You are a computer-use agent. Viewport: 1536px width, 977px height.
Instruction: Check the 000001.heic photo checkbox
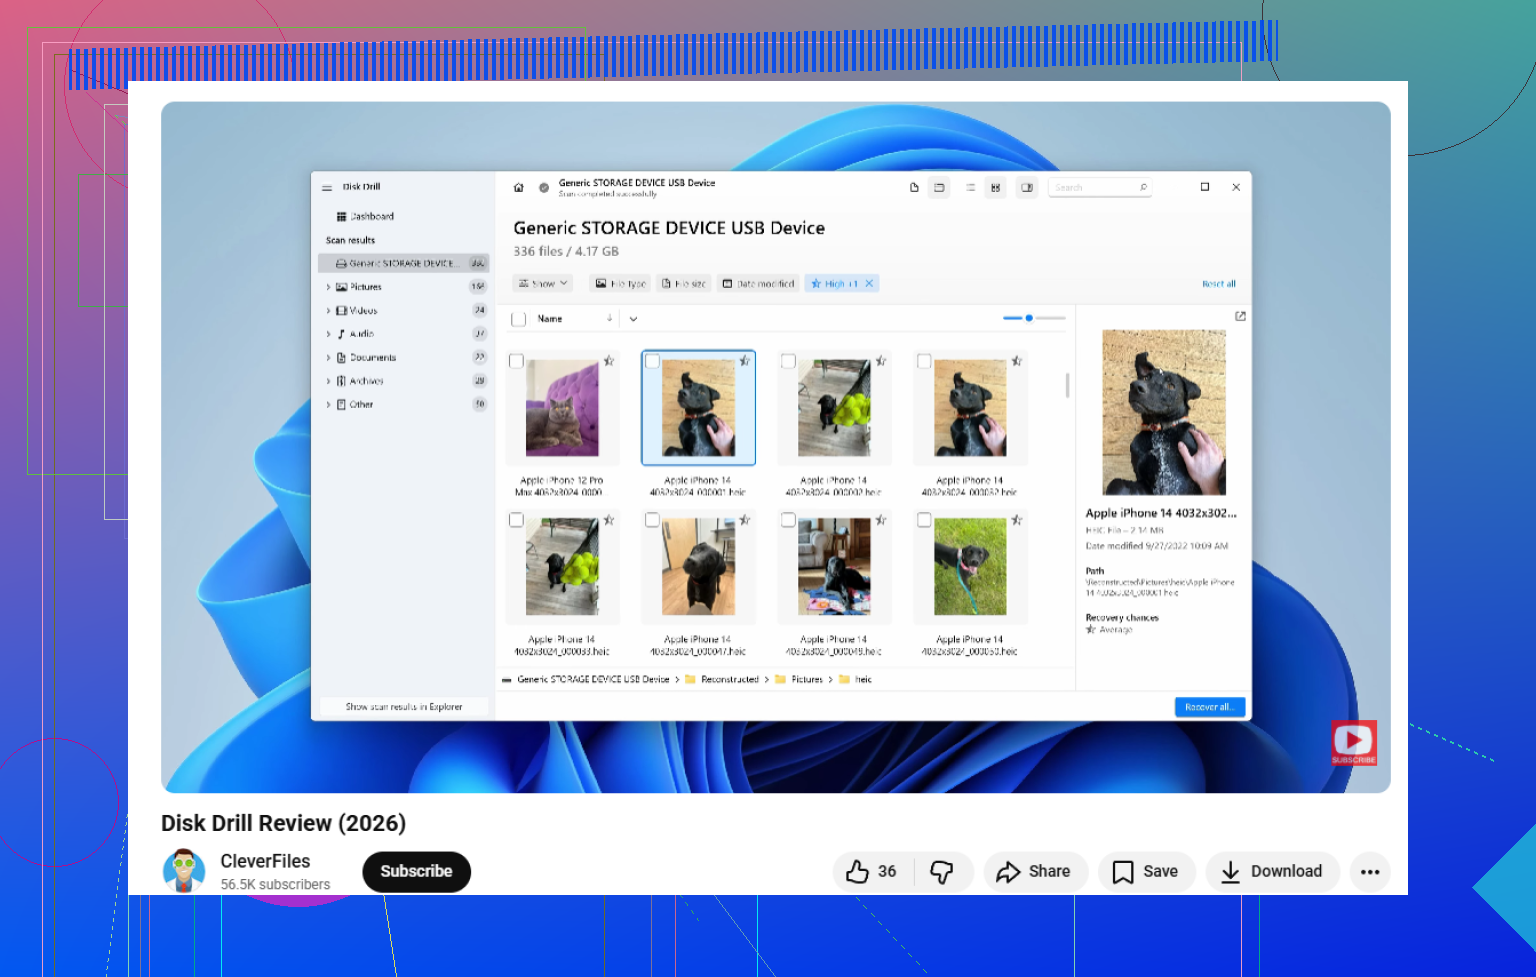[x=652, y=361]
